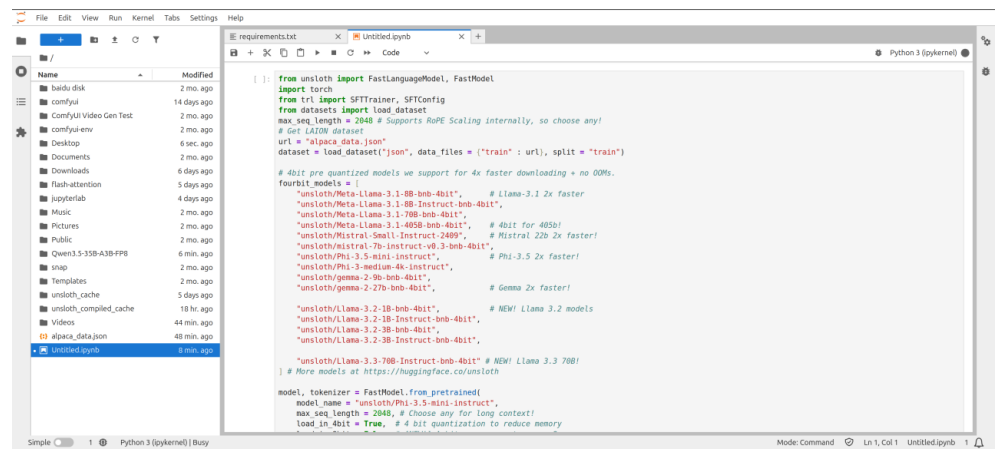Select the Downloads folder
Viewport: 1008px width, 460px height.
click(x=125, y=170)
